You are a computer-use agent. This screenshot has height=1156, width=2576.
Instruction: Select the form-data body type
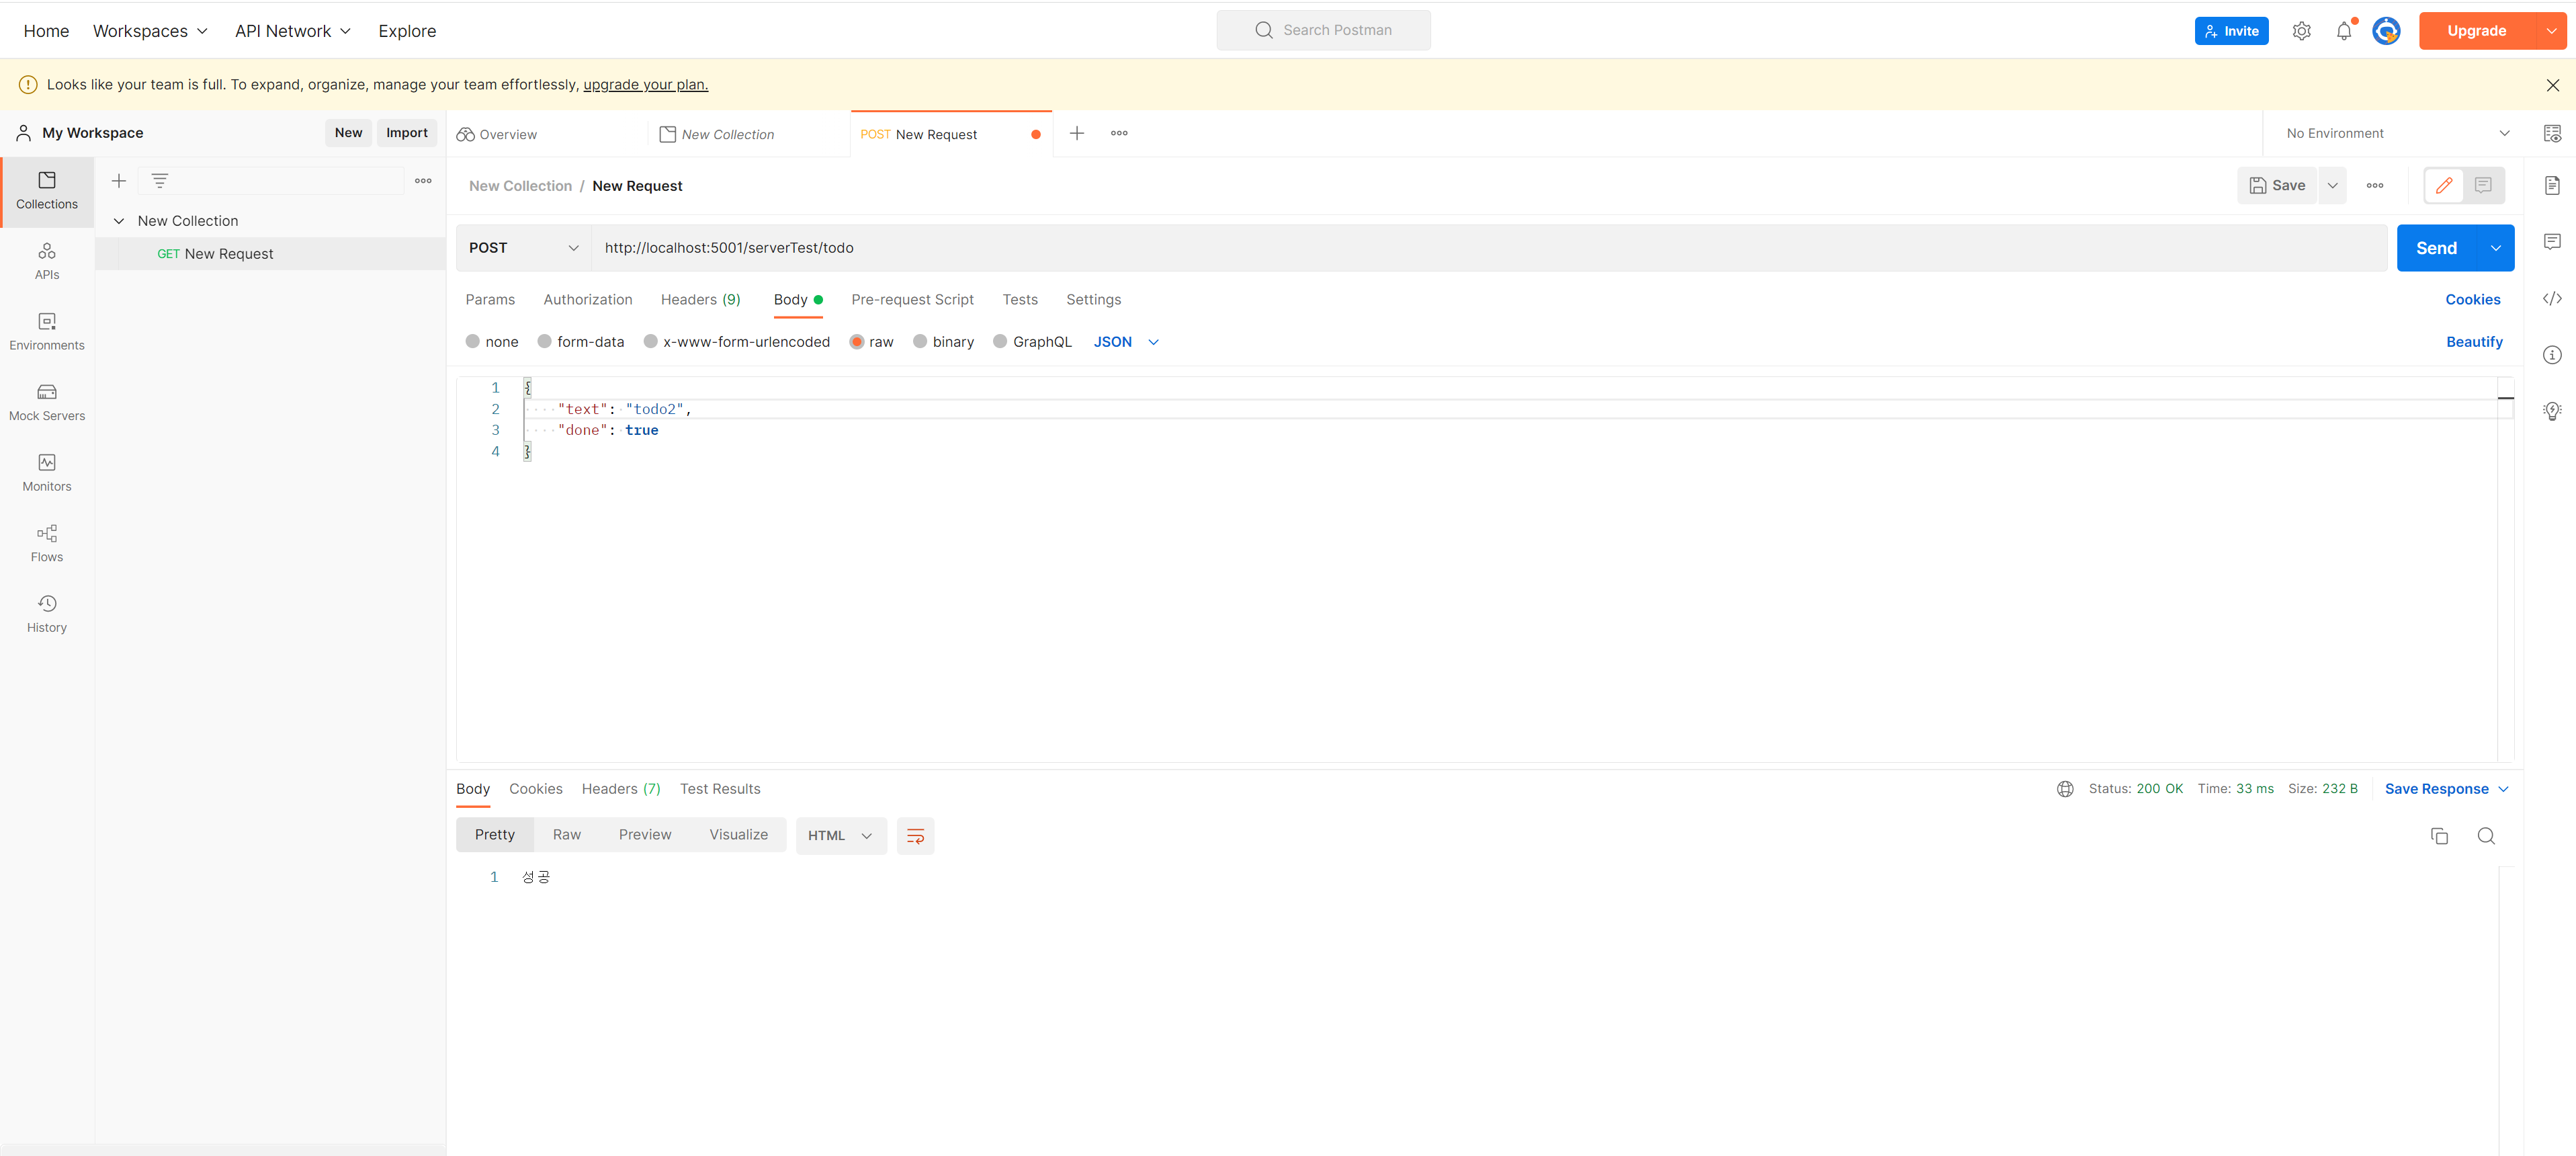(x=545, y=342)
